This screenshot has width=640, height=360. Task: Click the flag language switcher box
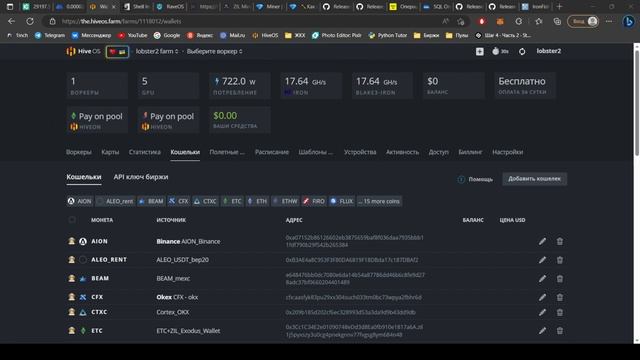coord(118,52)
